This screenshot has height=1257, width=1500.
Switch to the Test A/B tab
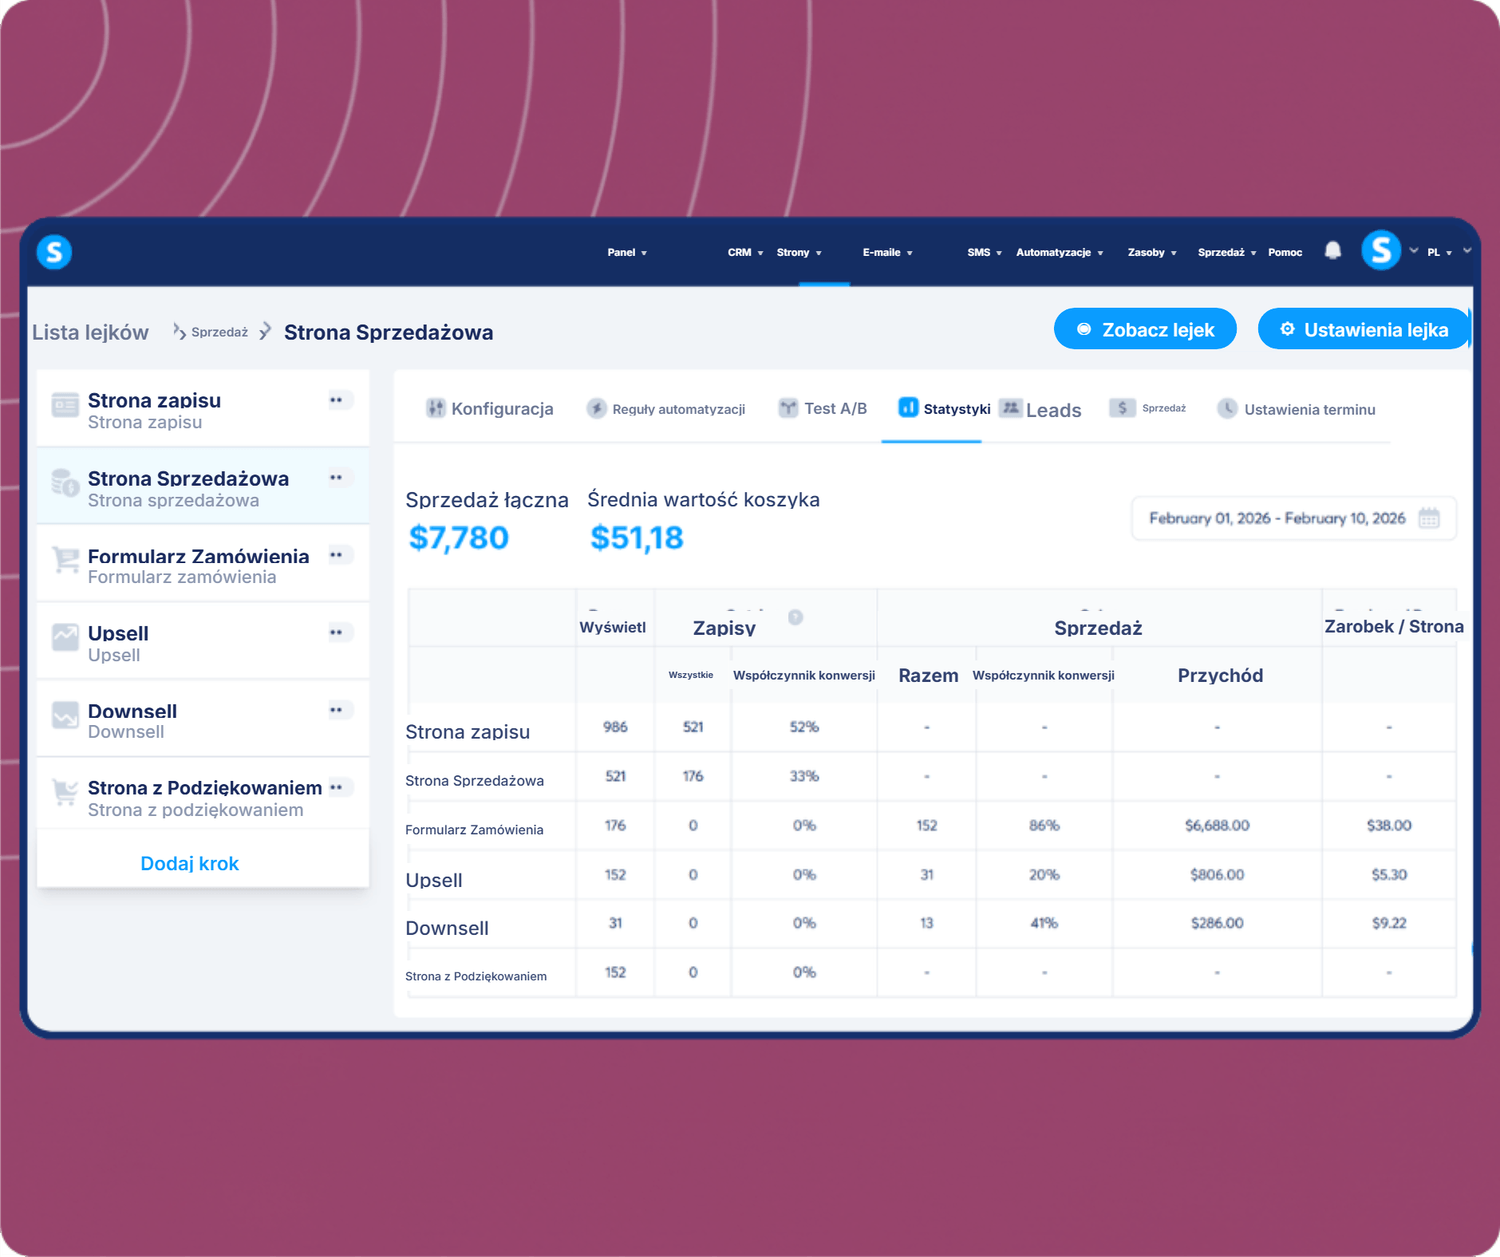coord(822,408)
